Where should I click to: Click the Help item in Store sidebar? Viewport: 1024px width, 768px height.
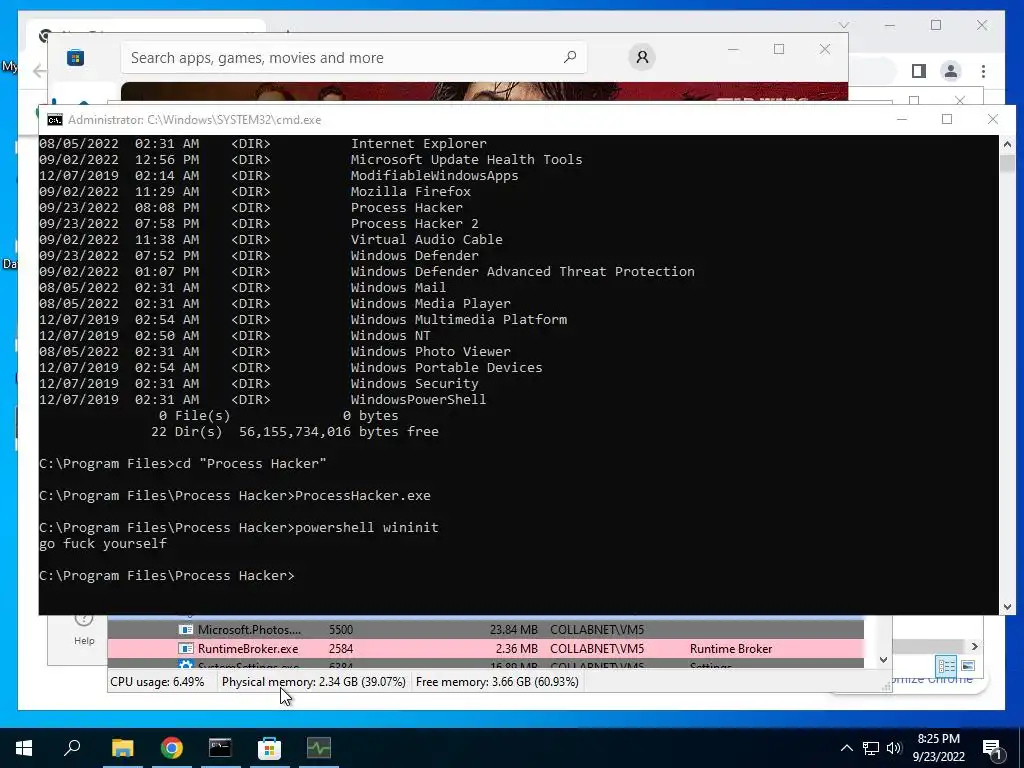tap(84, 630)
